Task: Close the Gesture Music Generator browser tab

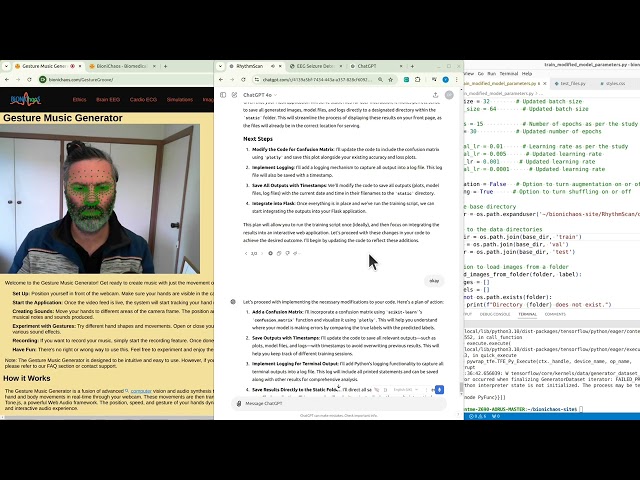Action: pos(80,66)
